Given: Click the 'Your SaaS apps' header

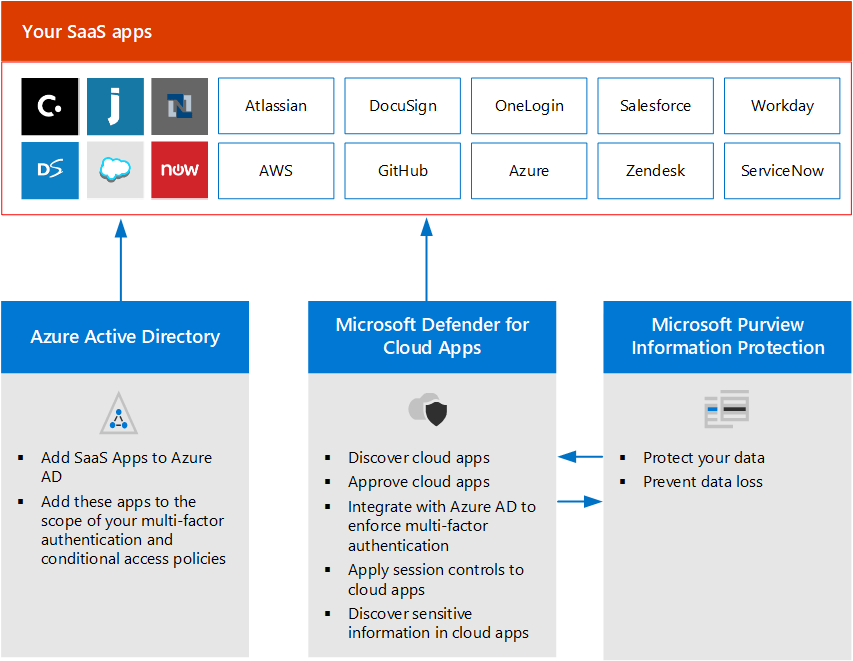Looking at the screenshot, I should [x=426, y=31].
